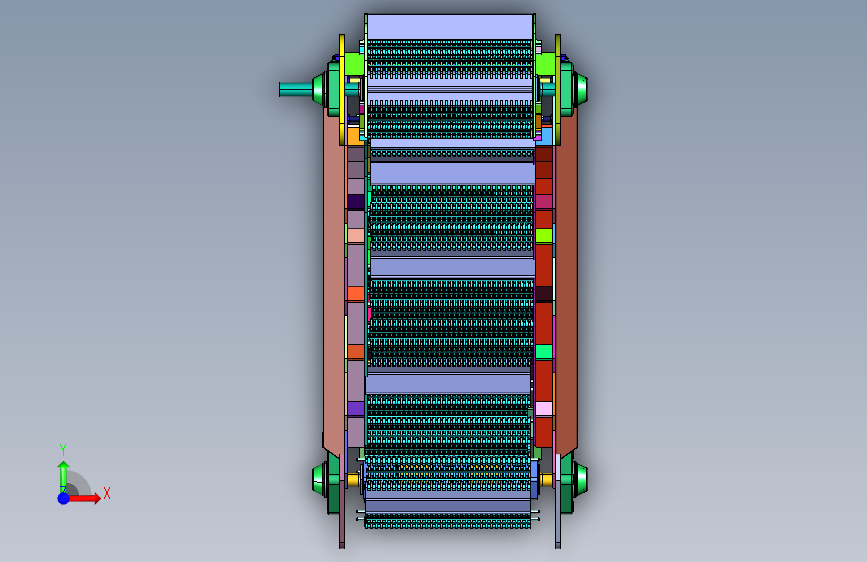The image size is (867, 562).
Task: Click the blue Z axis ball on the triad
Action: tap(64, 498)
